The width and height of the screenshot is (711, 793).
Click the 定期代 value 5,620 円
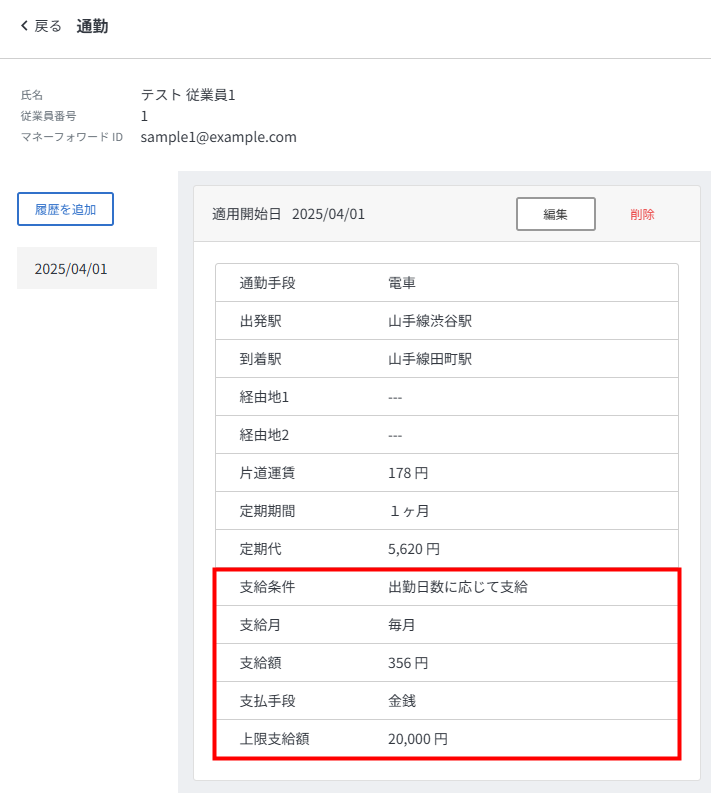413,549
